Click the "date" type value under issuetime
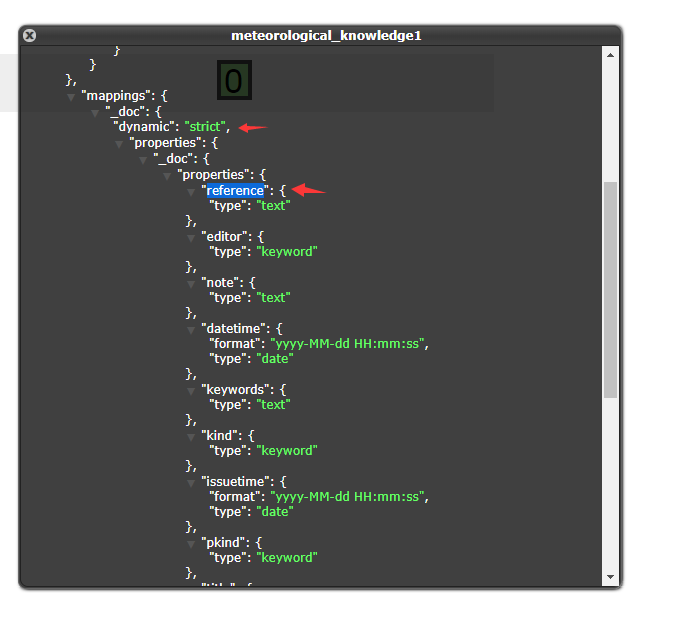The image size is (684, 621). click(275, 511)
